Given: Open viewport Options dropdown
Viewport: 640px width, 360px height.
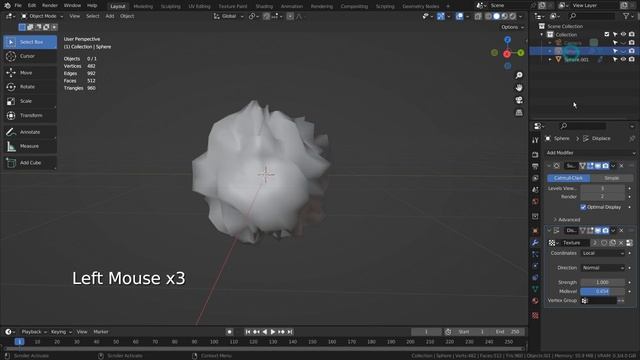Looking at the screenshot, I should 512,27.
